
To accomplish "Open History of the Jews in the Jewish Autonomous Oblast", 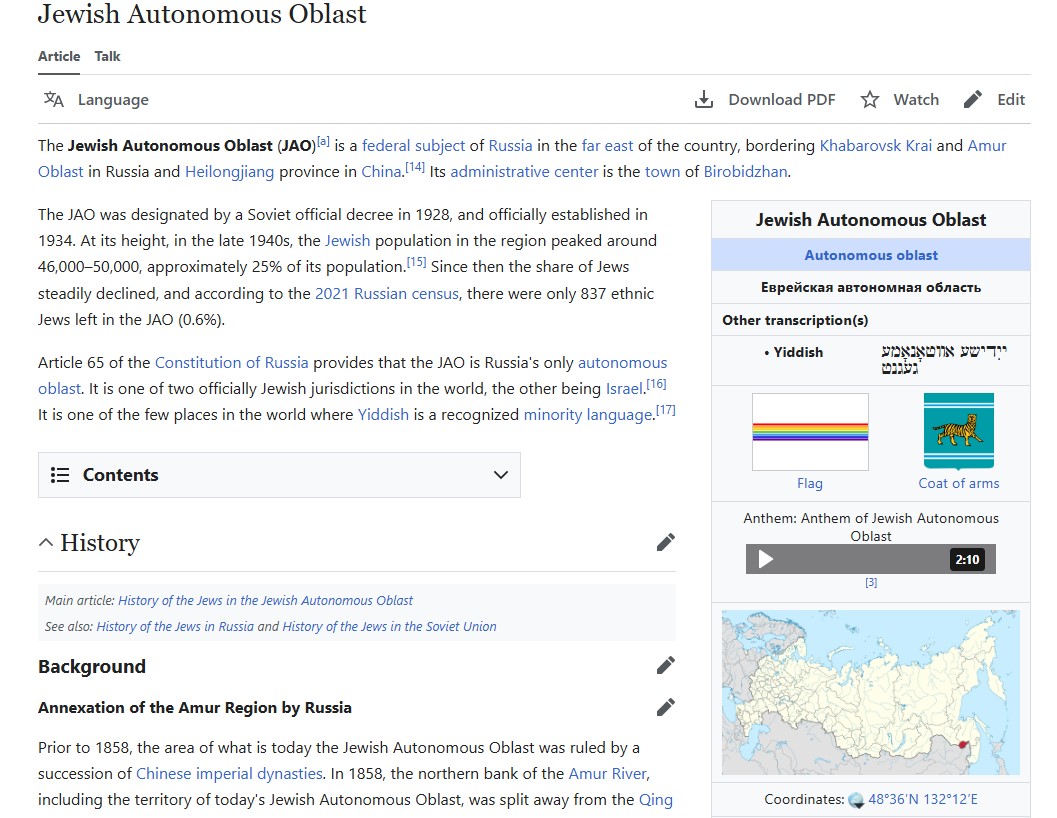I will [266, 601].
